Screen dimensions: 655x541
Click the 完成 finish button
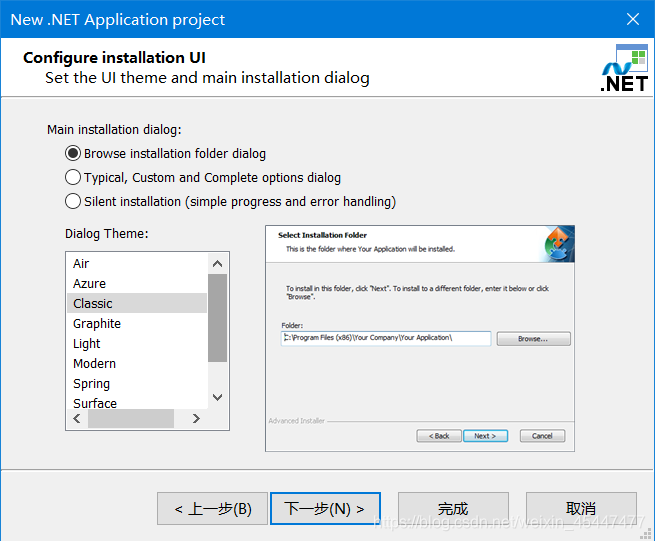coord(453,508)
